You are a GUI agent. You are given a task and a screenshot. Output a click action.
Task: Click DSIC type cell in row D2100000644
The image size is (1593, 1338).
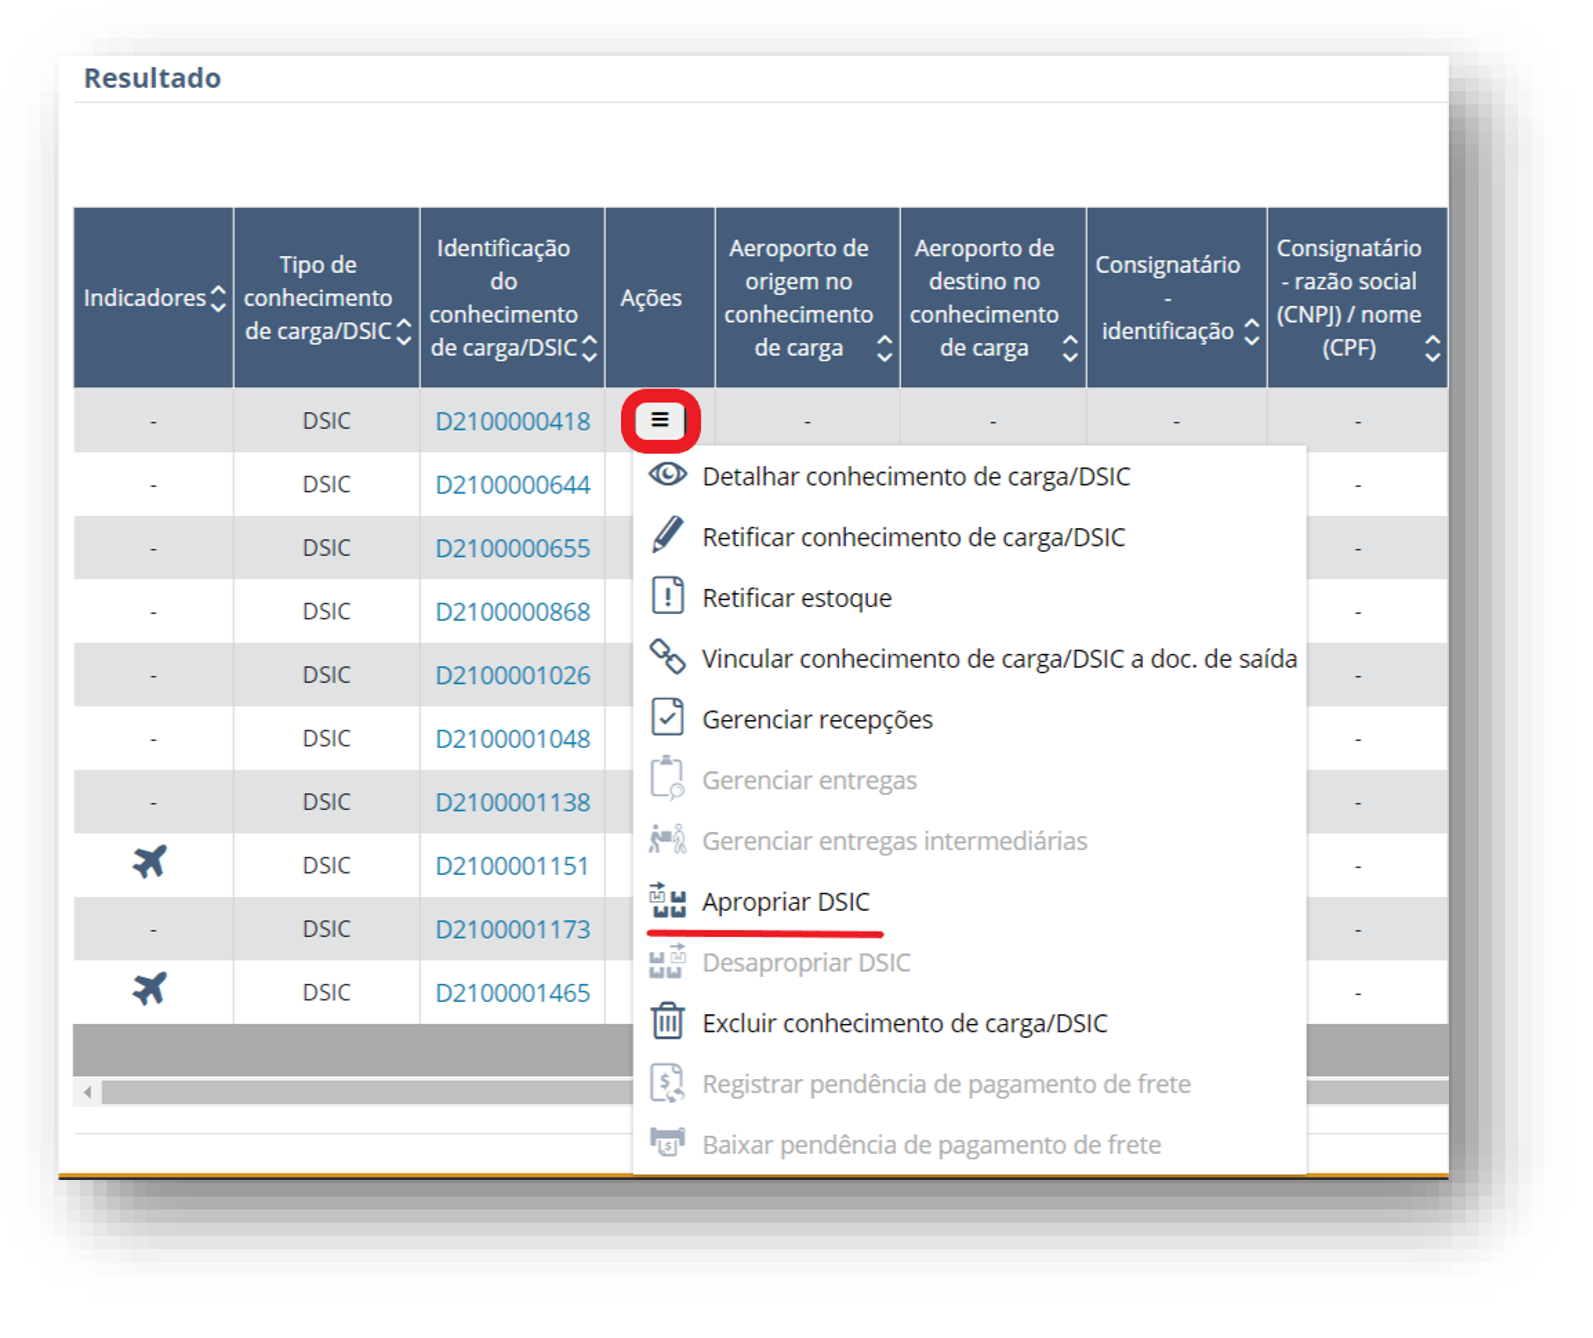[x=327, y=485]
